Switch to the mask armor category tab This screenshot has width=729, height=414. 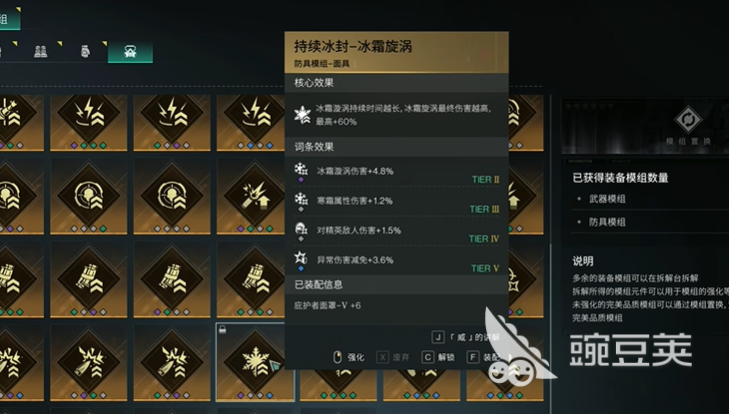click(130, 51)
